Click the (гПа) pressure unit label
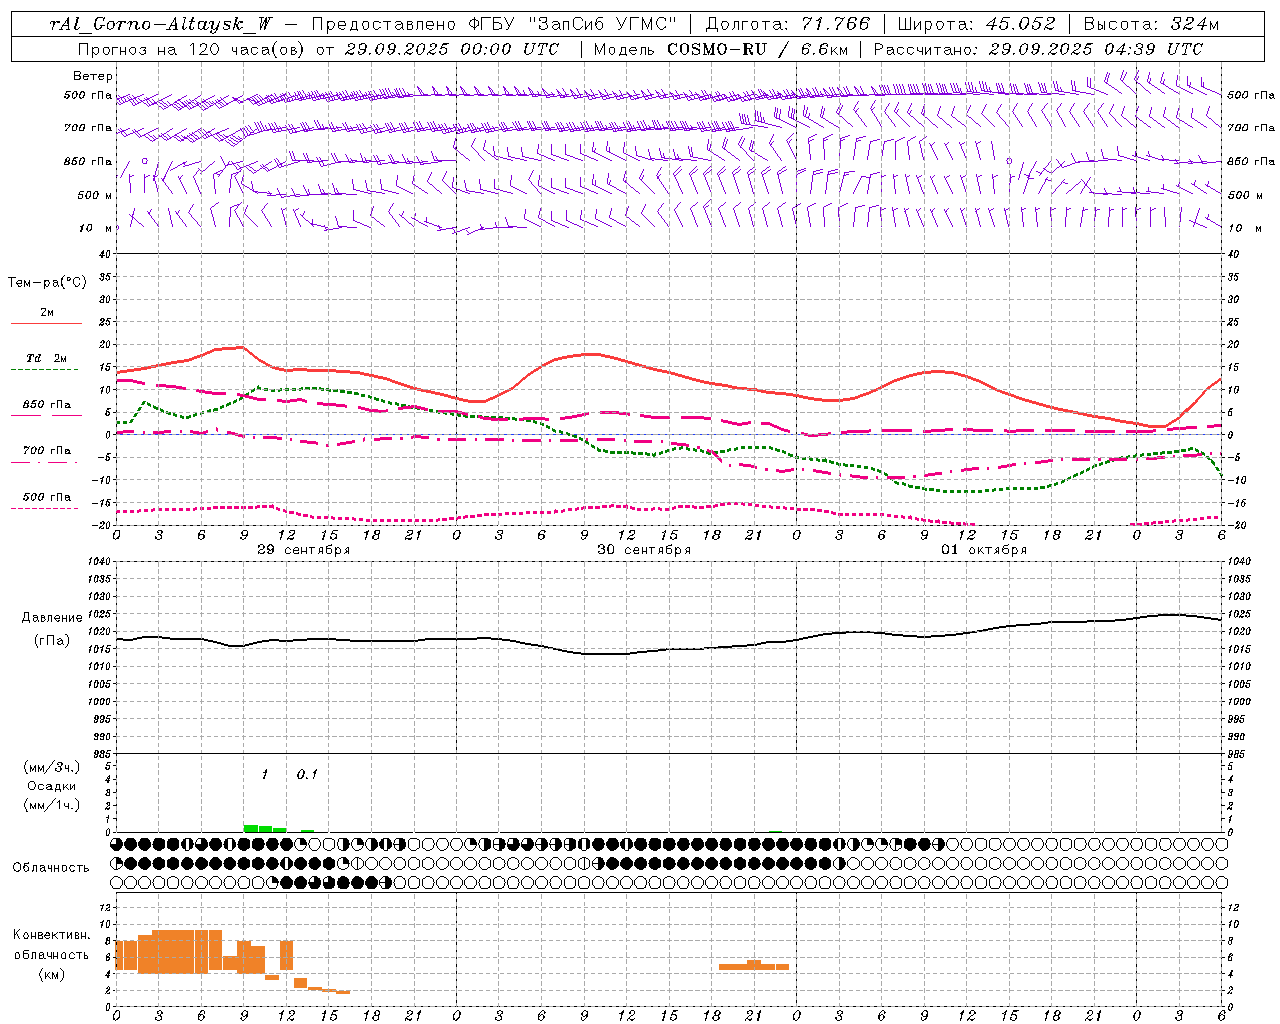 click(52, 640)
